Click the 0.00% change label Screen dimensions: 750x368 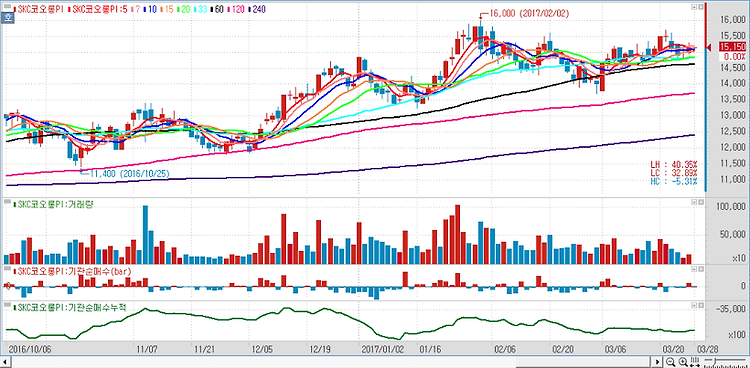click(x=732, y=56)
